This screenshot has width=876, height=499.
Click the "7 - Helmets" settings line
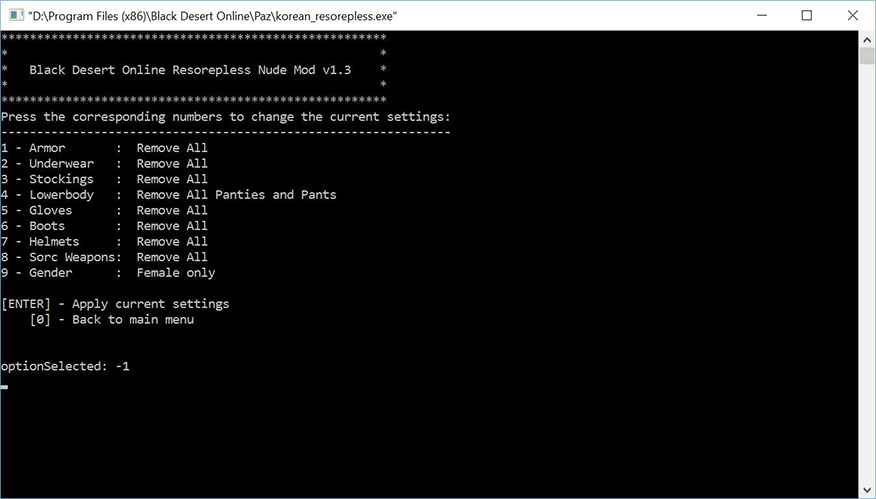pos(104,241)
